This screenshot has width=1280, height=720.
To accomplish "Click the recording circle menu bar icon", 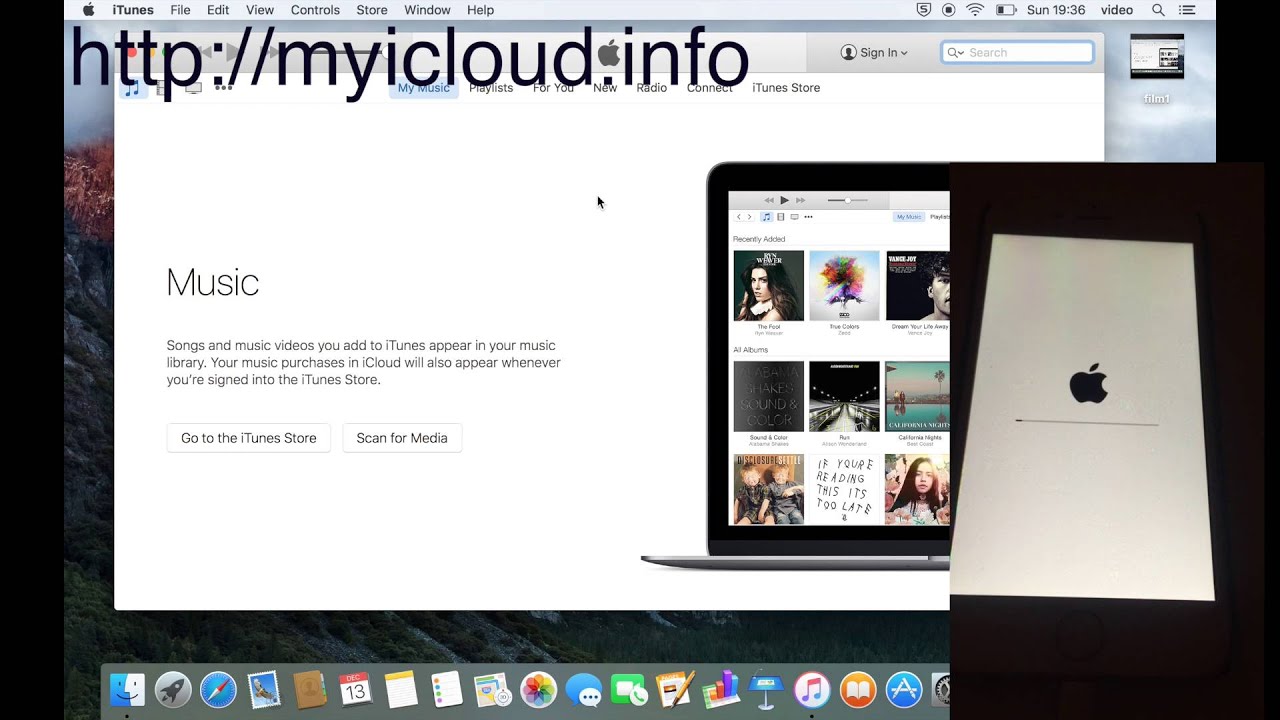I will pos(948,10).
